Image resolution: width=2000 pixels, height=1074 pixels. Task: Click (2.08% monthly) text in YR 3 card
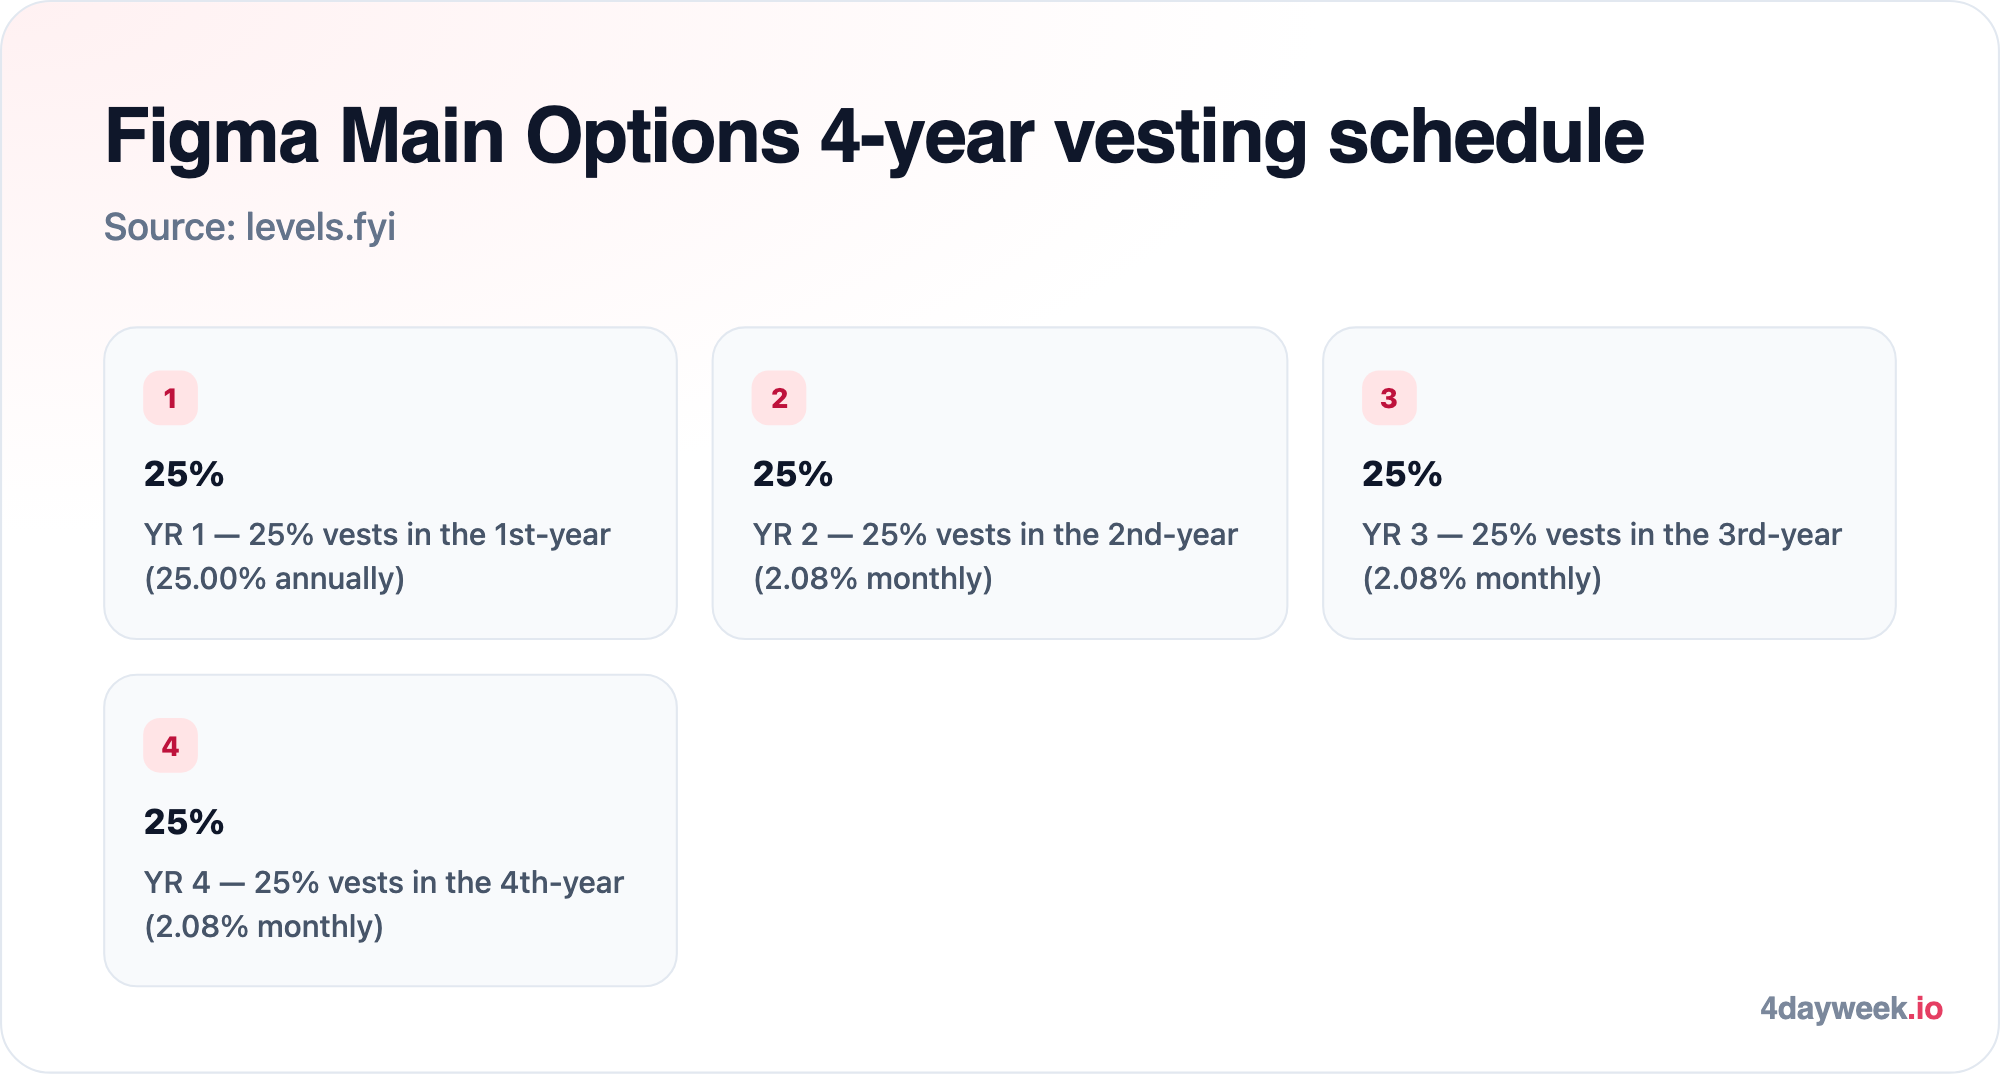[x=1482, y=579]
